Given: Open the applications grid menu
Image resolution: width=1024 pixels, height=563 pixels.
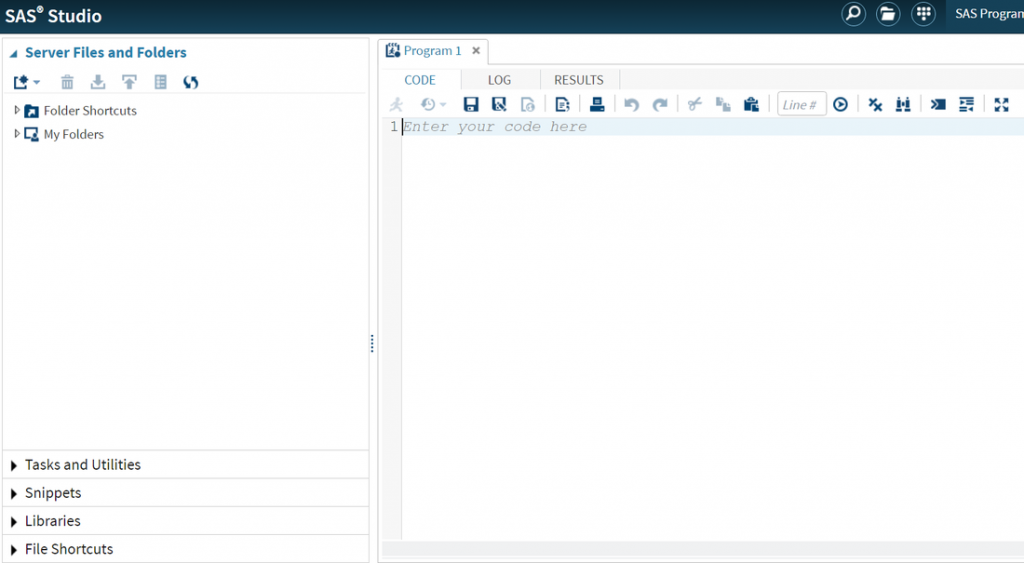Looking at the screenshot, I should [923, 14].
